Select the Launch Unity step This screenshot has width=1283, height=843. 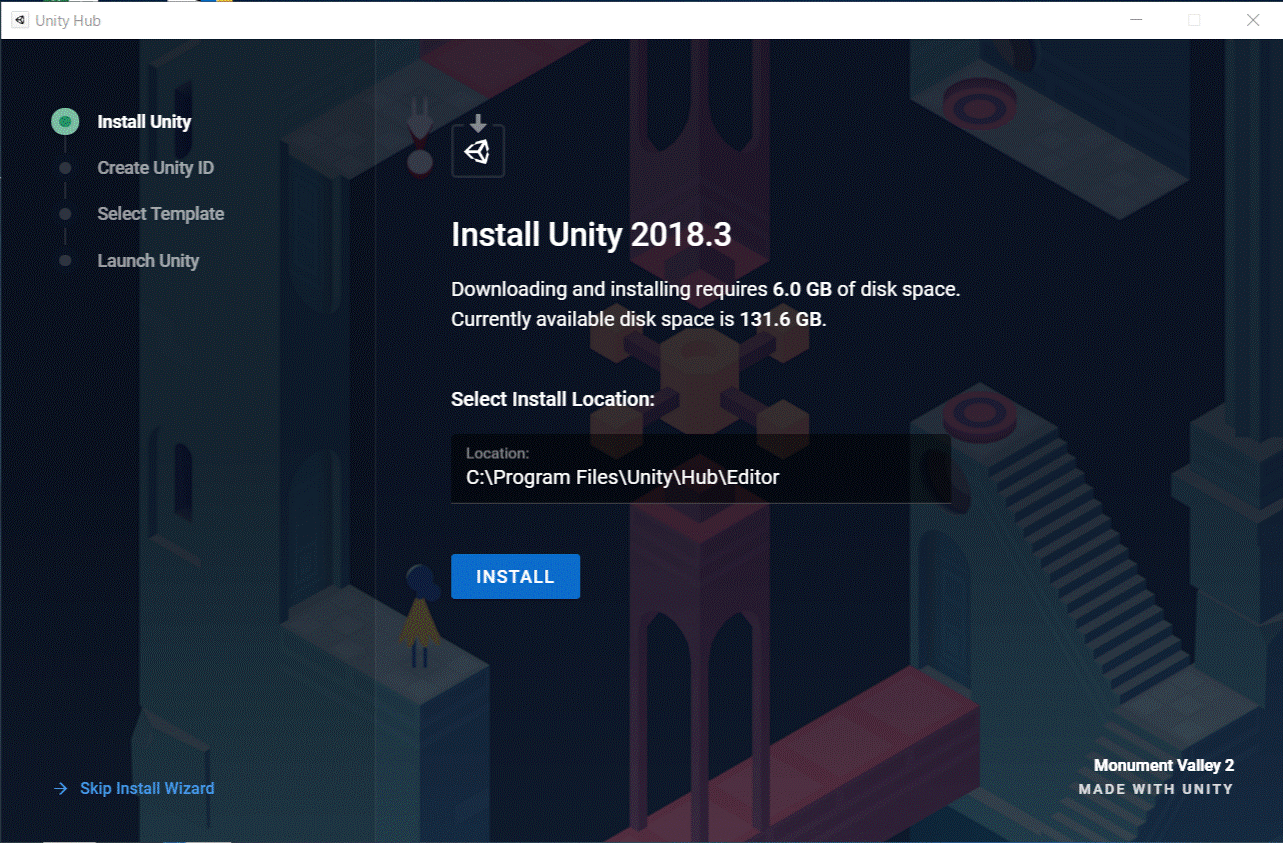(148, 261)
